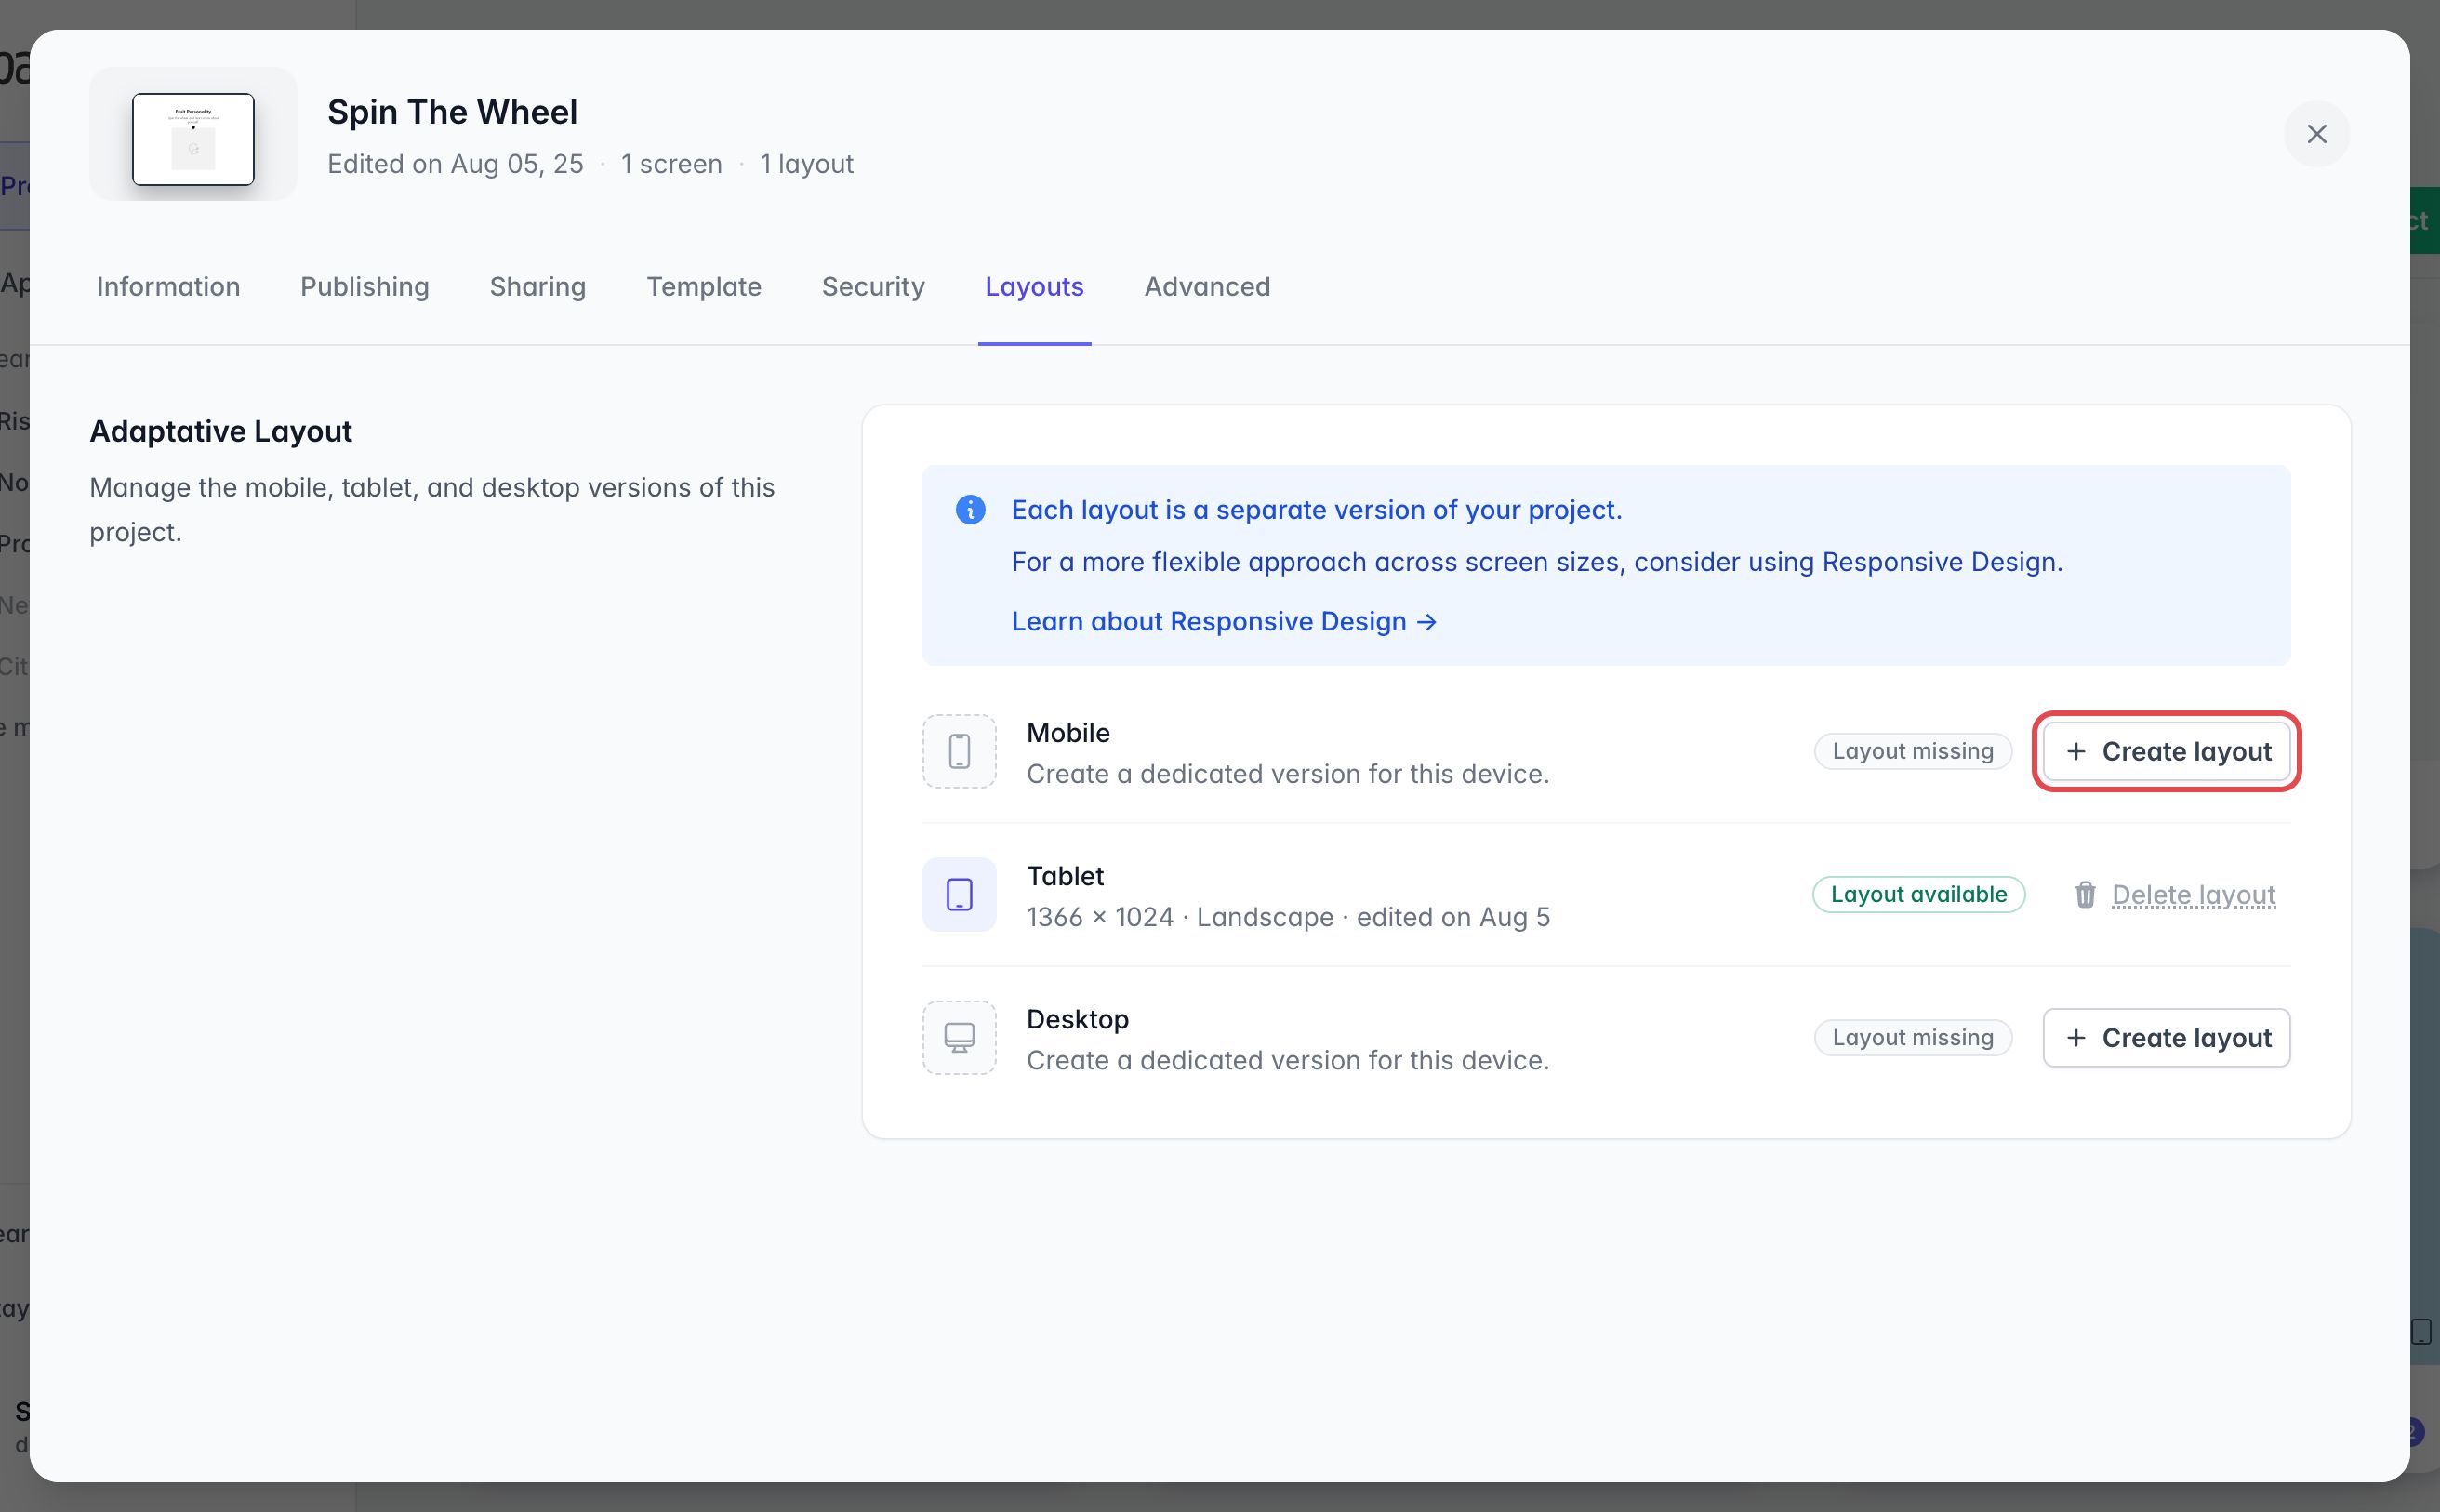Click the '1 screen' text in header
The image size is (2440, 1512).
pyautogui.click(x=671, y=164)
